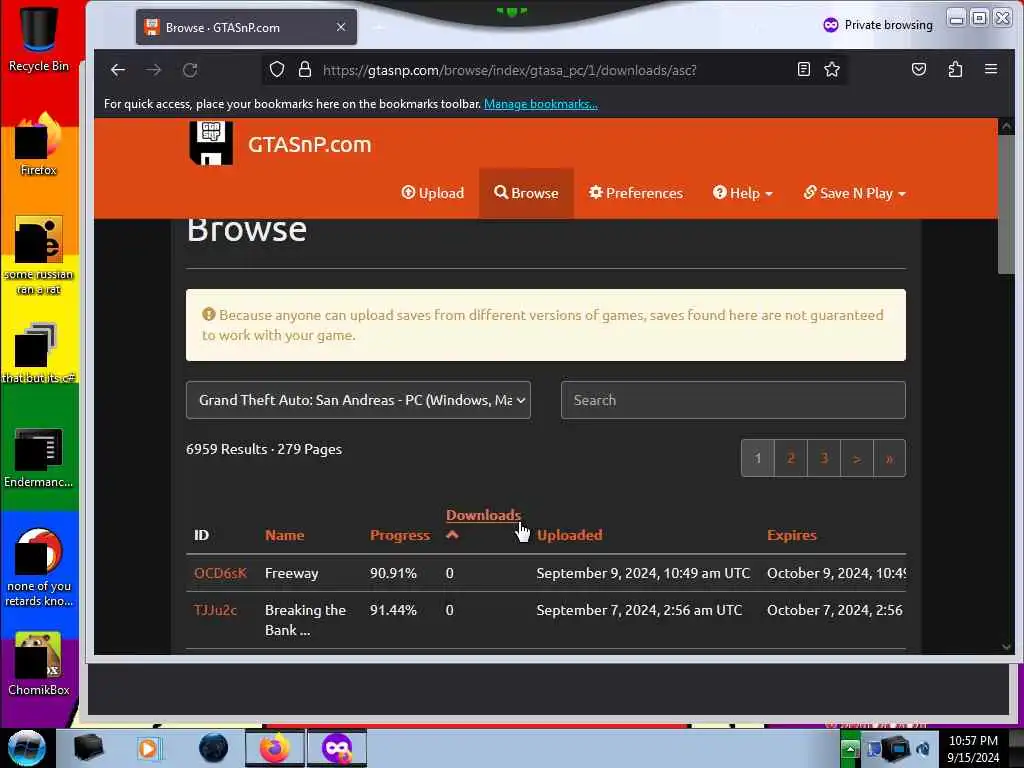The image size is (1024, 768).
Task: Click the media player taskbar icon
Action: tap(148, 748)
